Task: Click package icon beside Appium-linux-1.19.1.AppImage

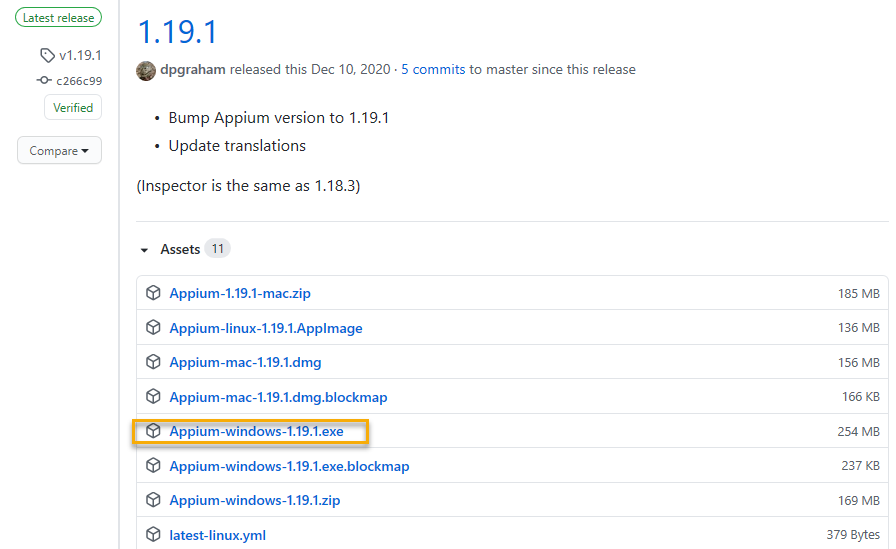Action: click(x=153, y=327)
